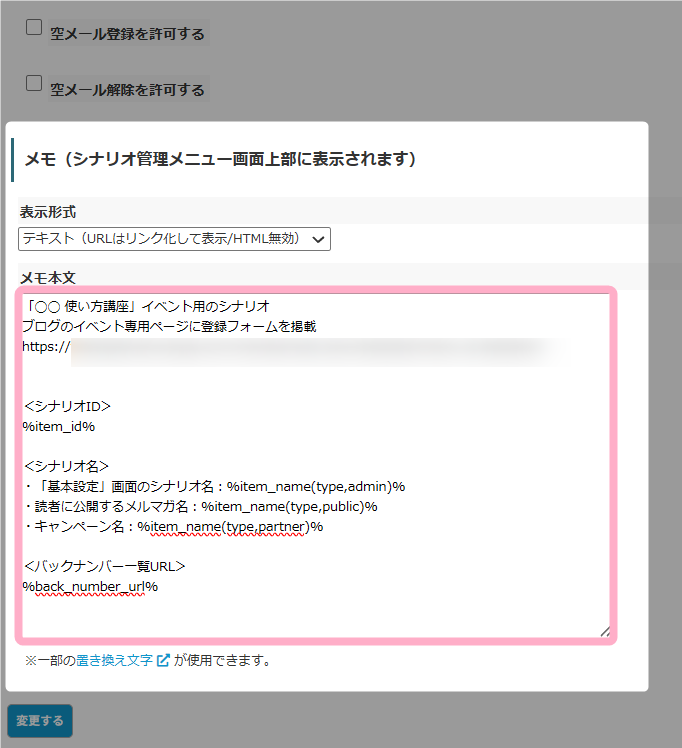
Task: Open the 表示形式 dropdown
Action: (x=174, y=239)
